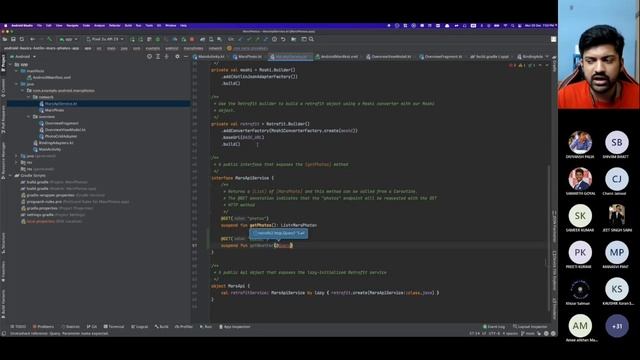Open the Android project view dropdown

23,57
